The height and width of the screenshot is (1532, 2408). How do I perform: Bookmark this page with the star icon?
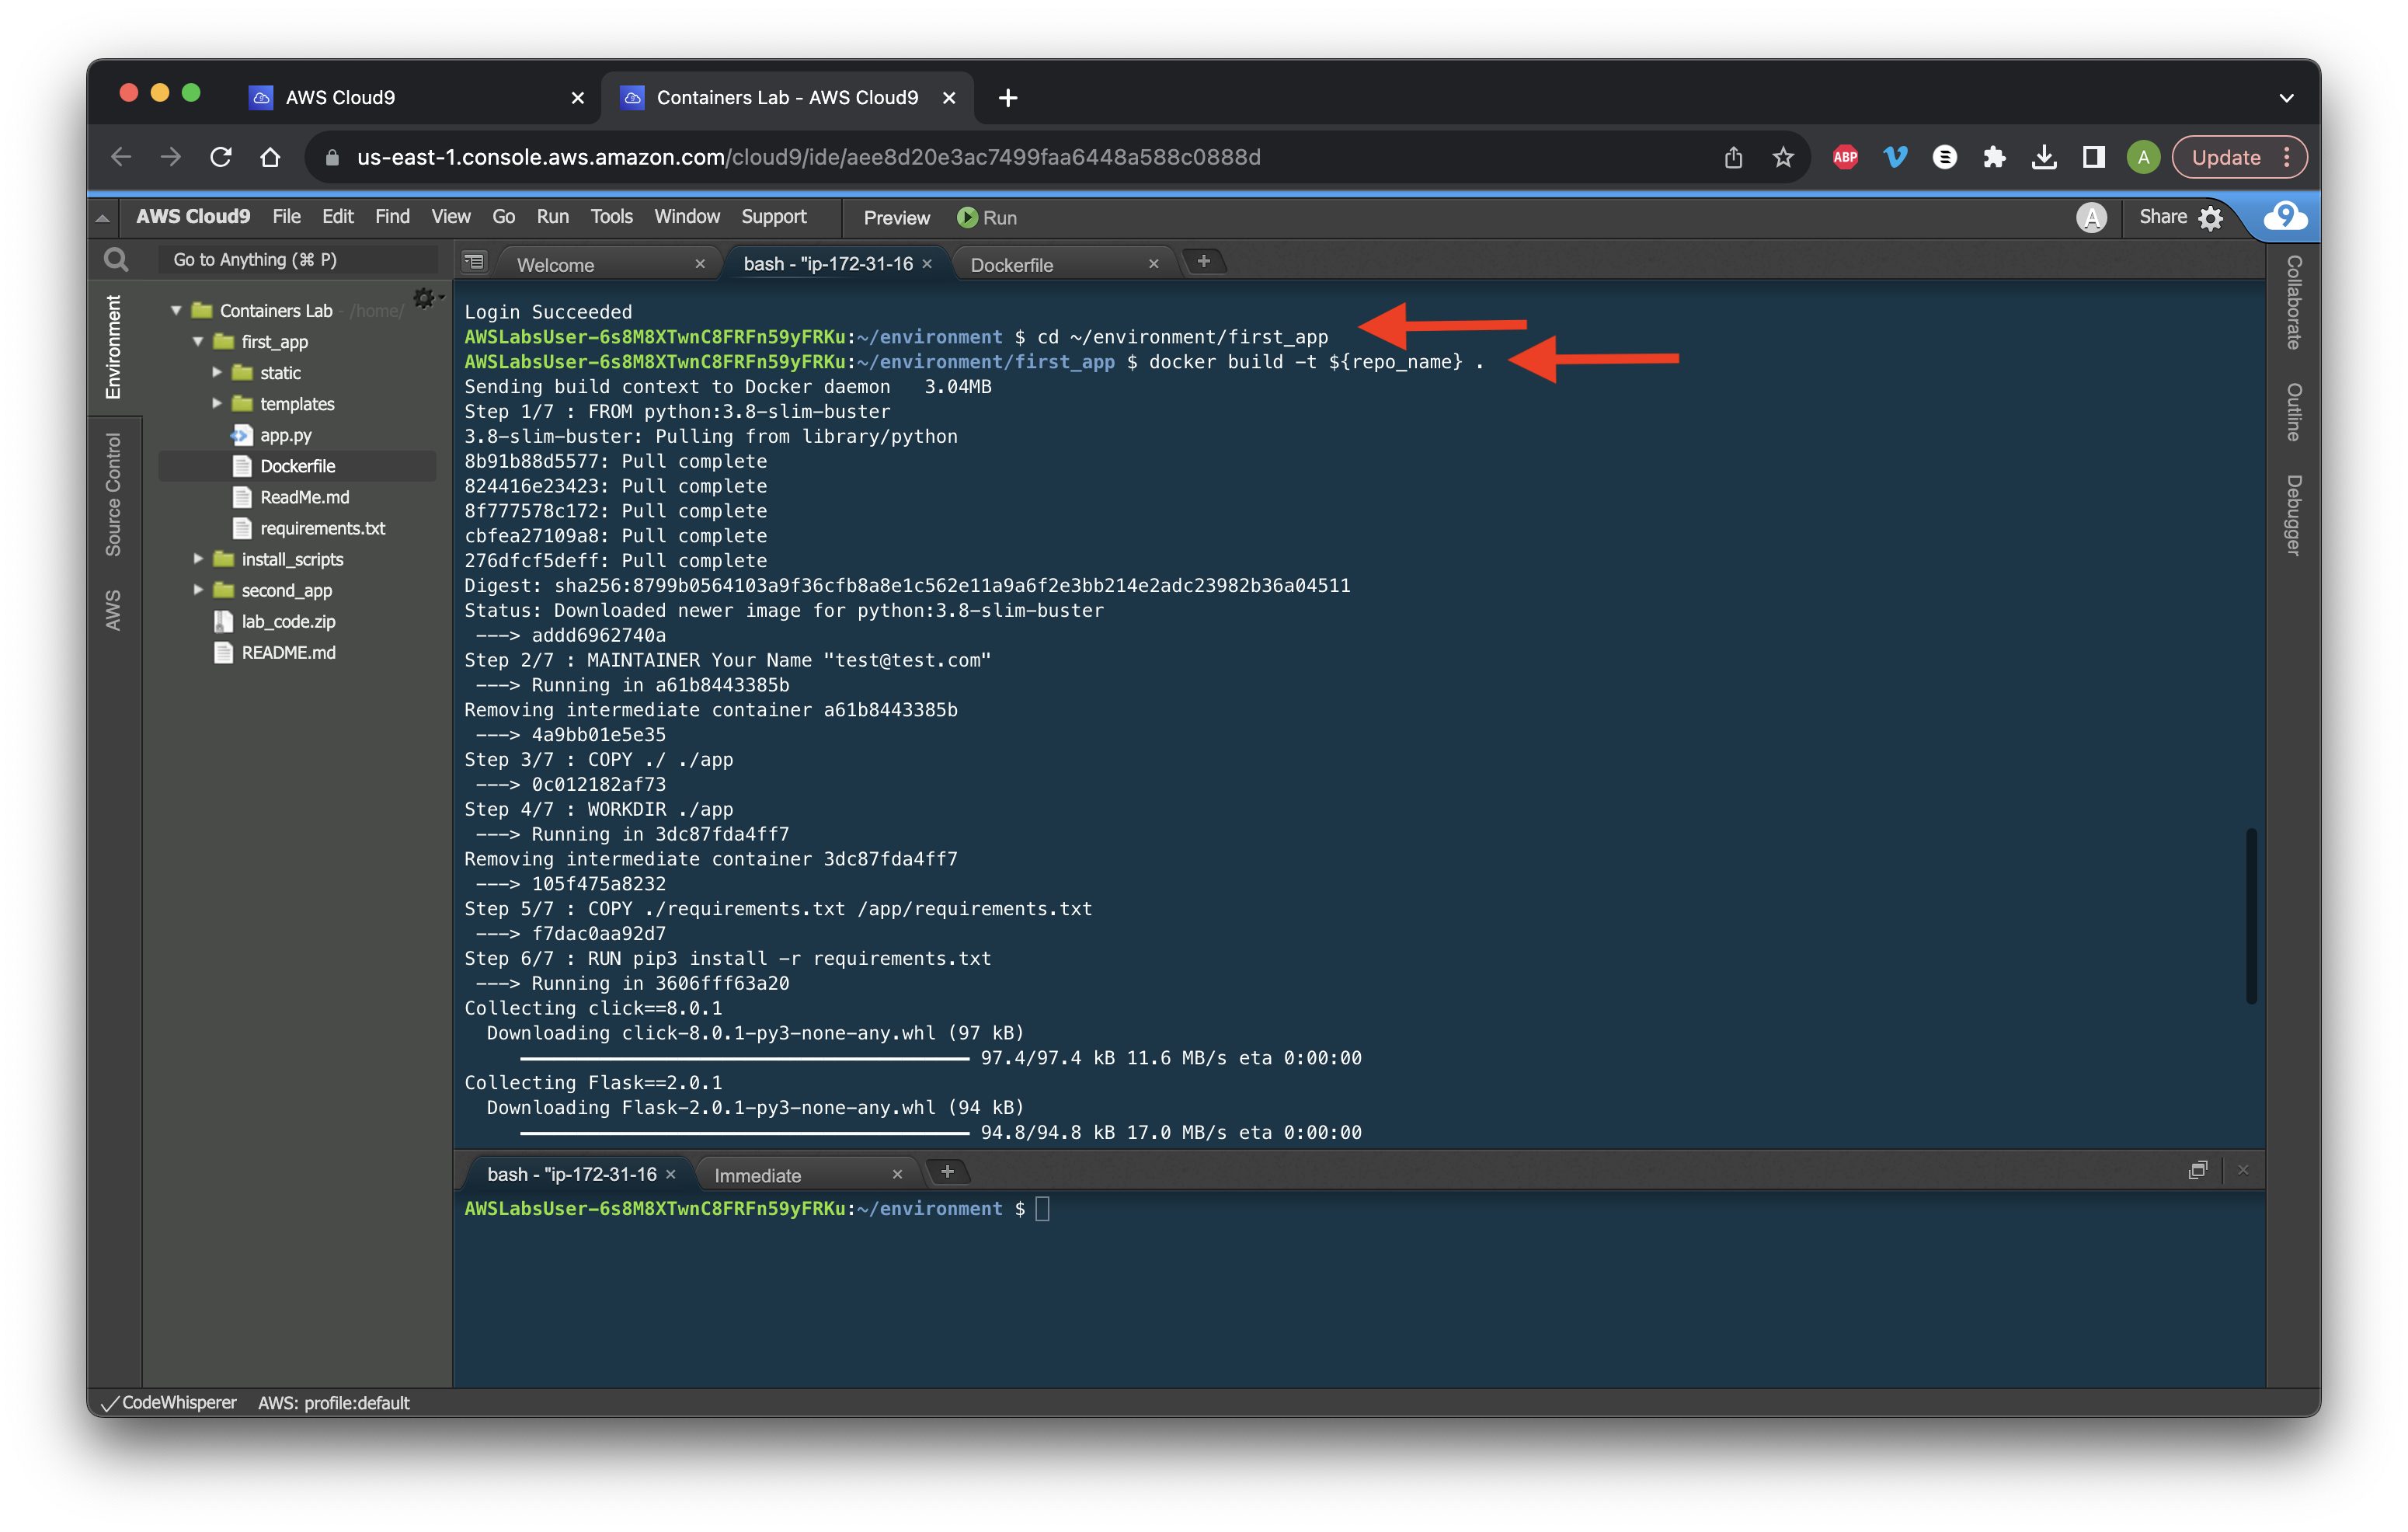1783,157
